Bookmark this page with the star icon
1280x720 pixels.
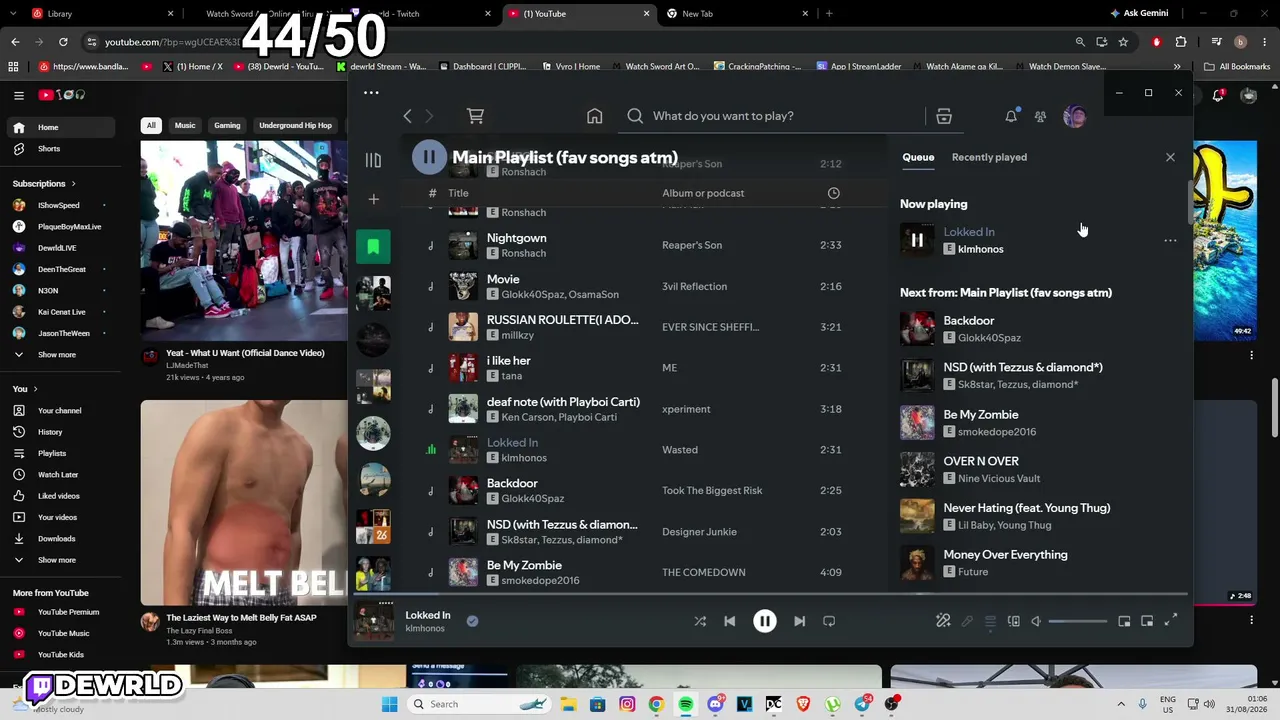[x=1123, y=42]
